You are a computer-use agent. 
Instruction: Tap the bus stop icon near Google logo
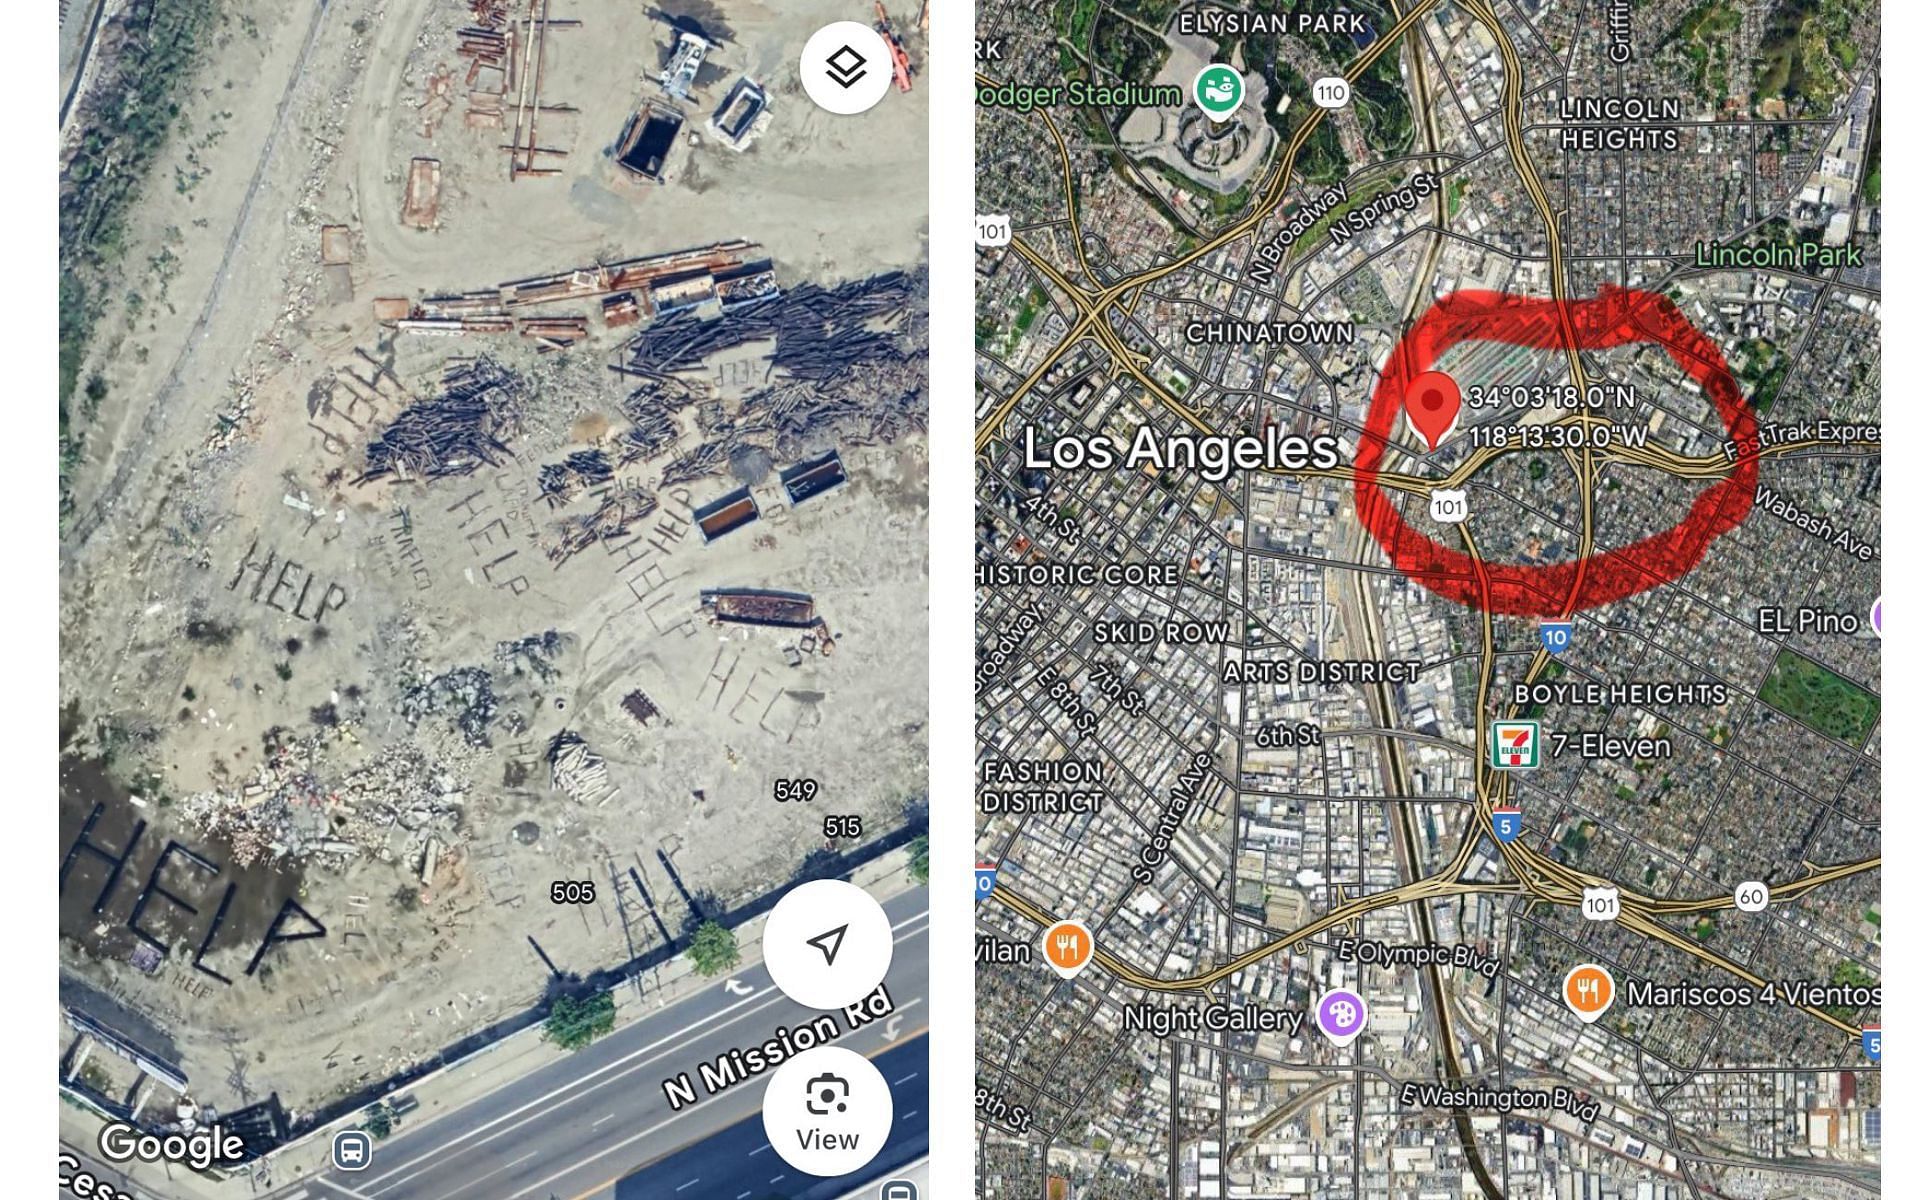click(x=352, y=1149)
